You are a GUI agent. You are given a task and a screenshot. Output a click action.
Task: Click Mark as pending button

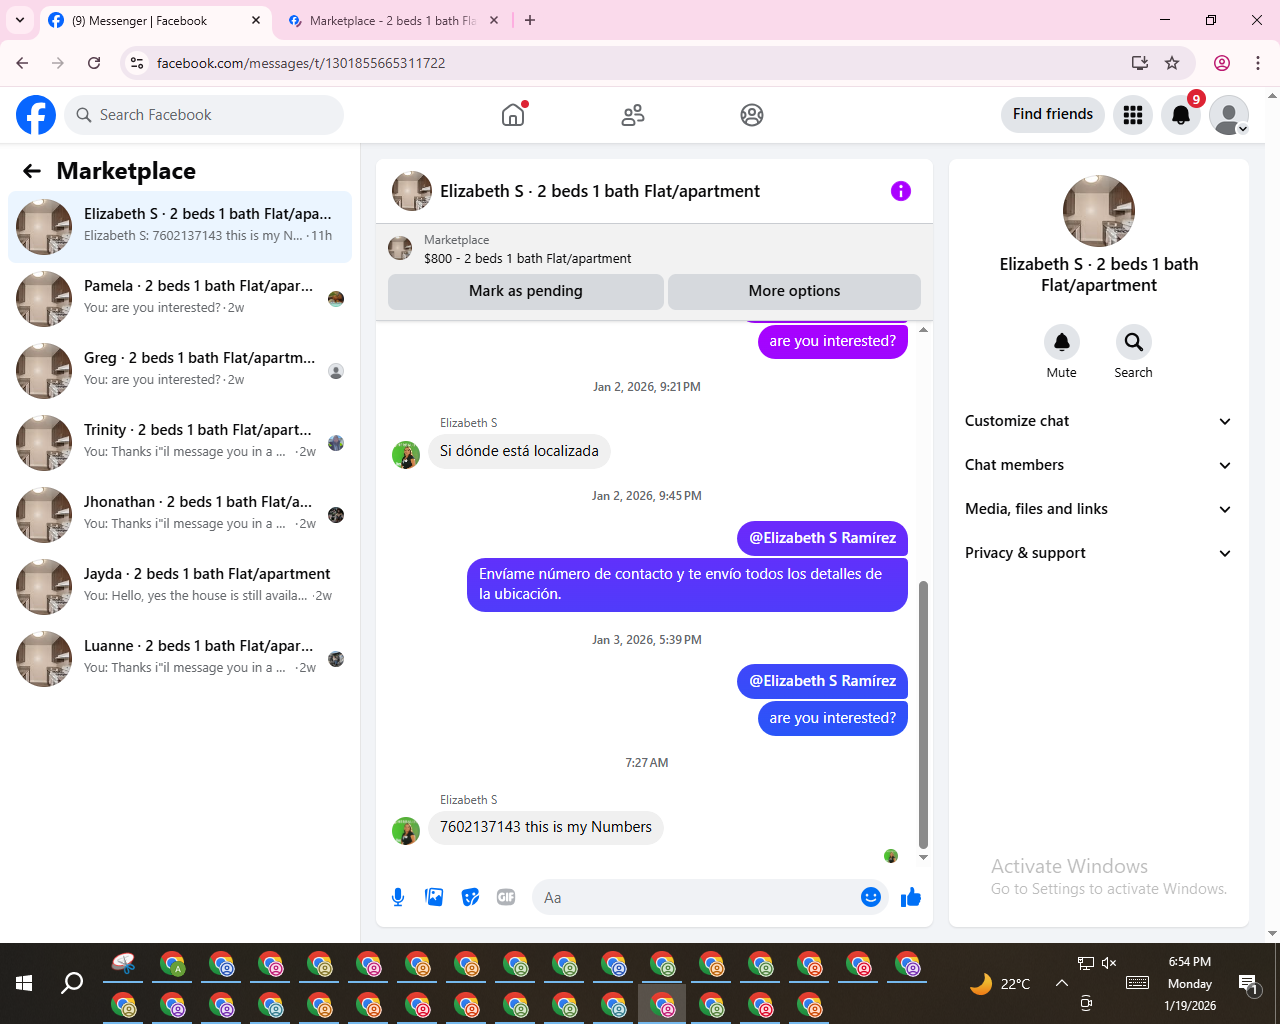(x=526, y=291)
